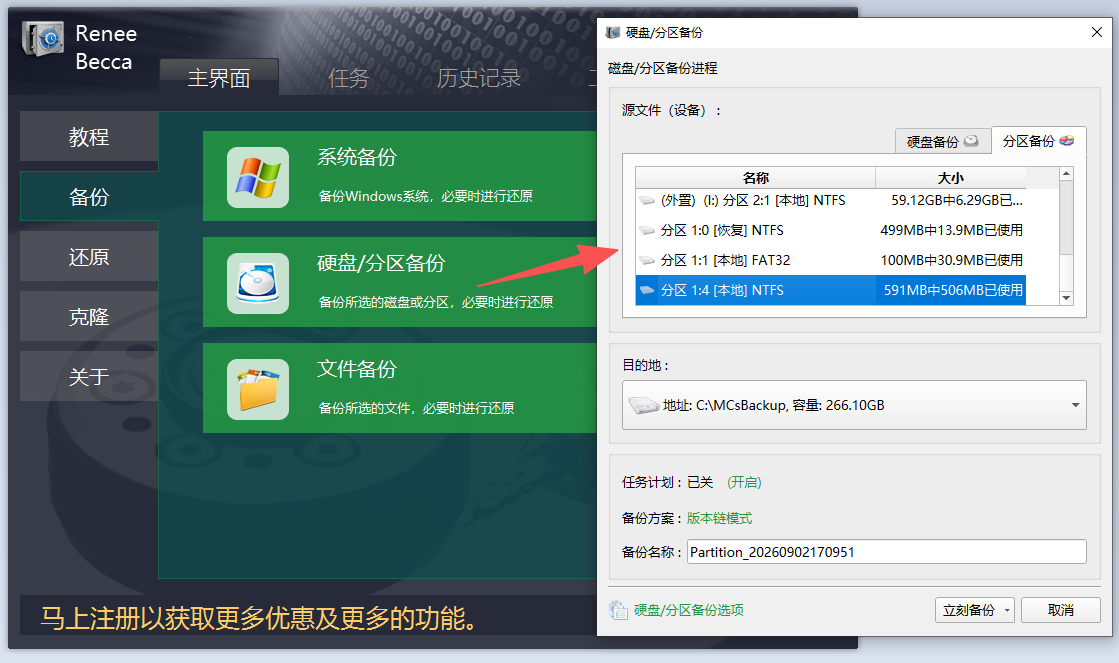
Task: Select 备份 in the sidebar
Action: click(89, 196)
